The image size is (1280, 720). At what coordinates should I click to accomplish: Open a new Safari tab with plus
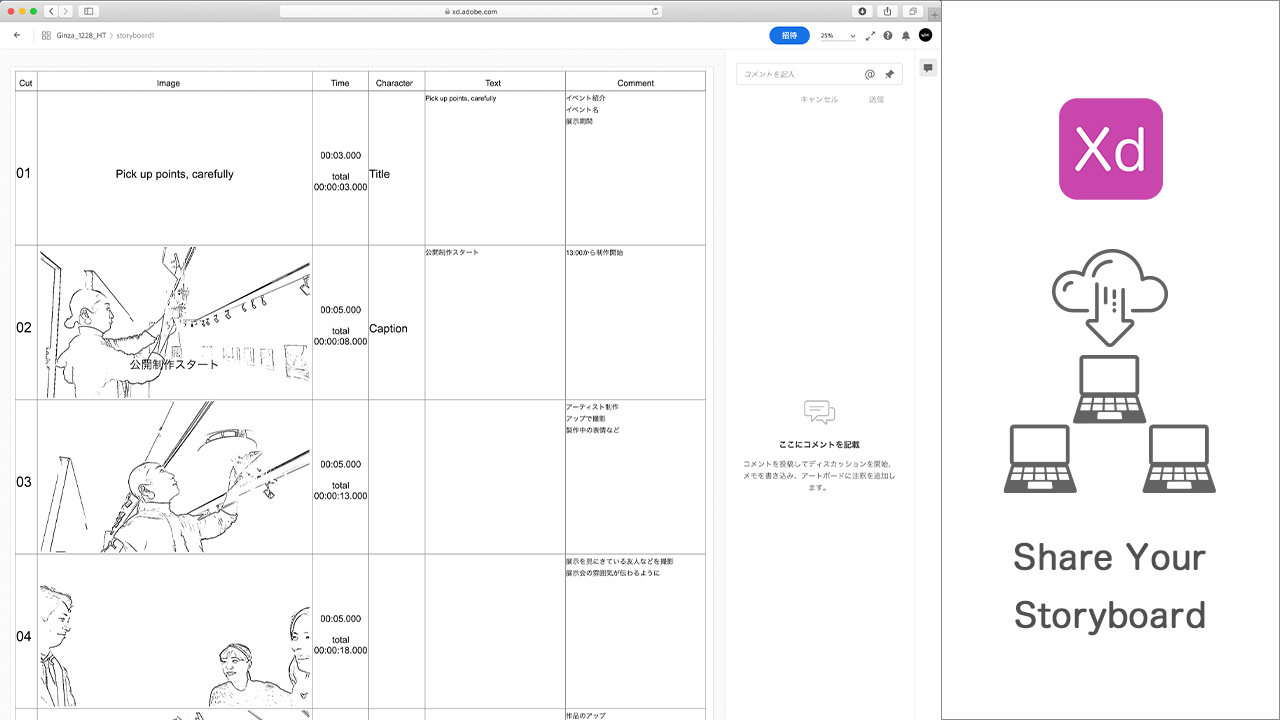pyautogui.click(x=934, y=14)
